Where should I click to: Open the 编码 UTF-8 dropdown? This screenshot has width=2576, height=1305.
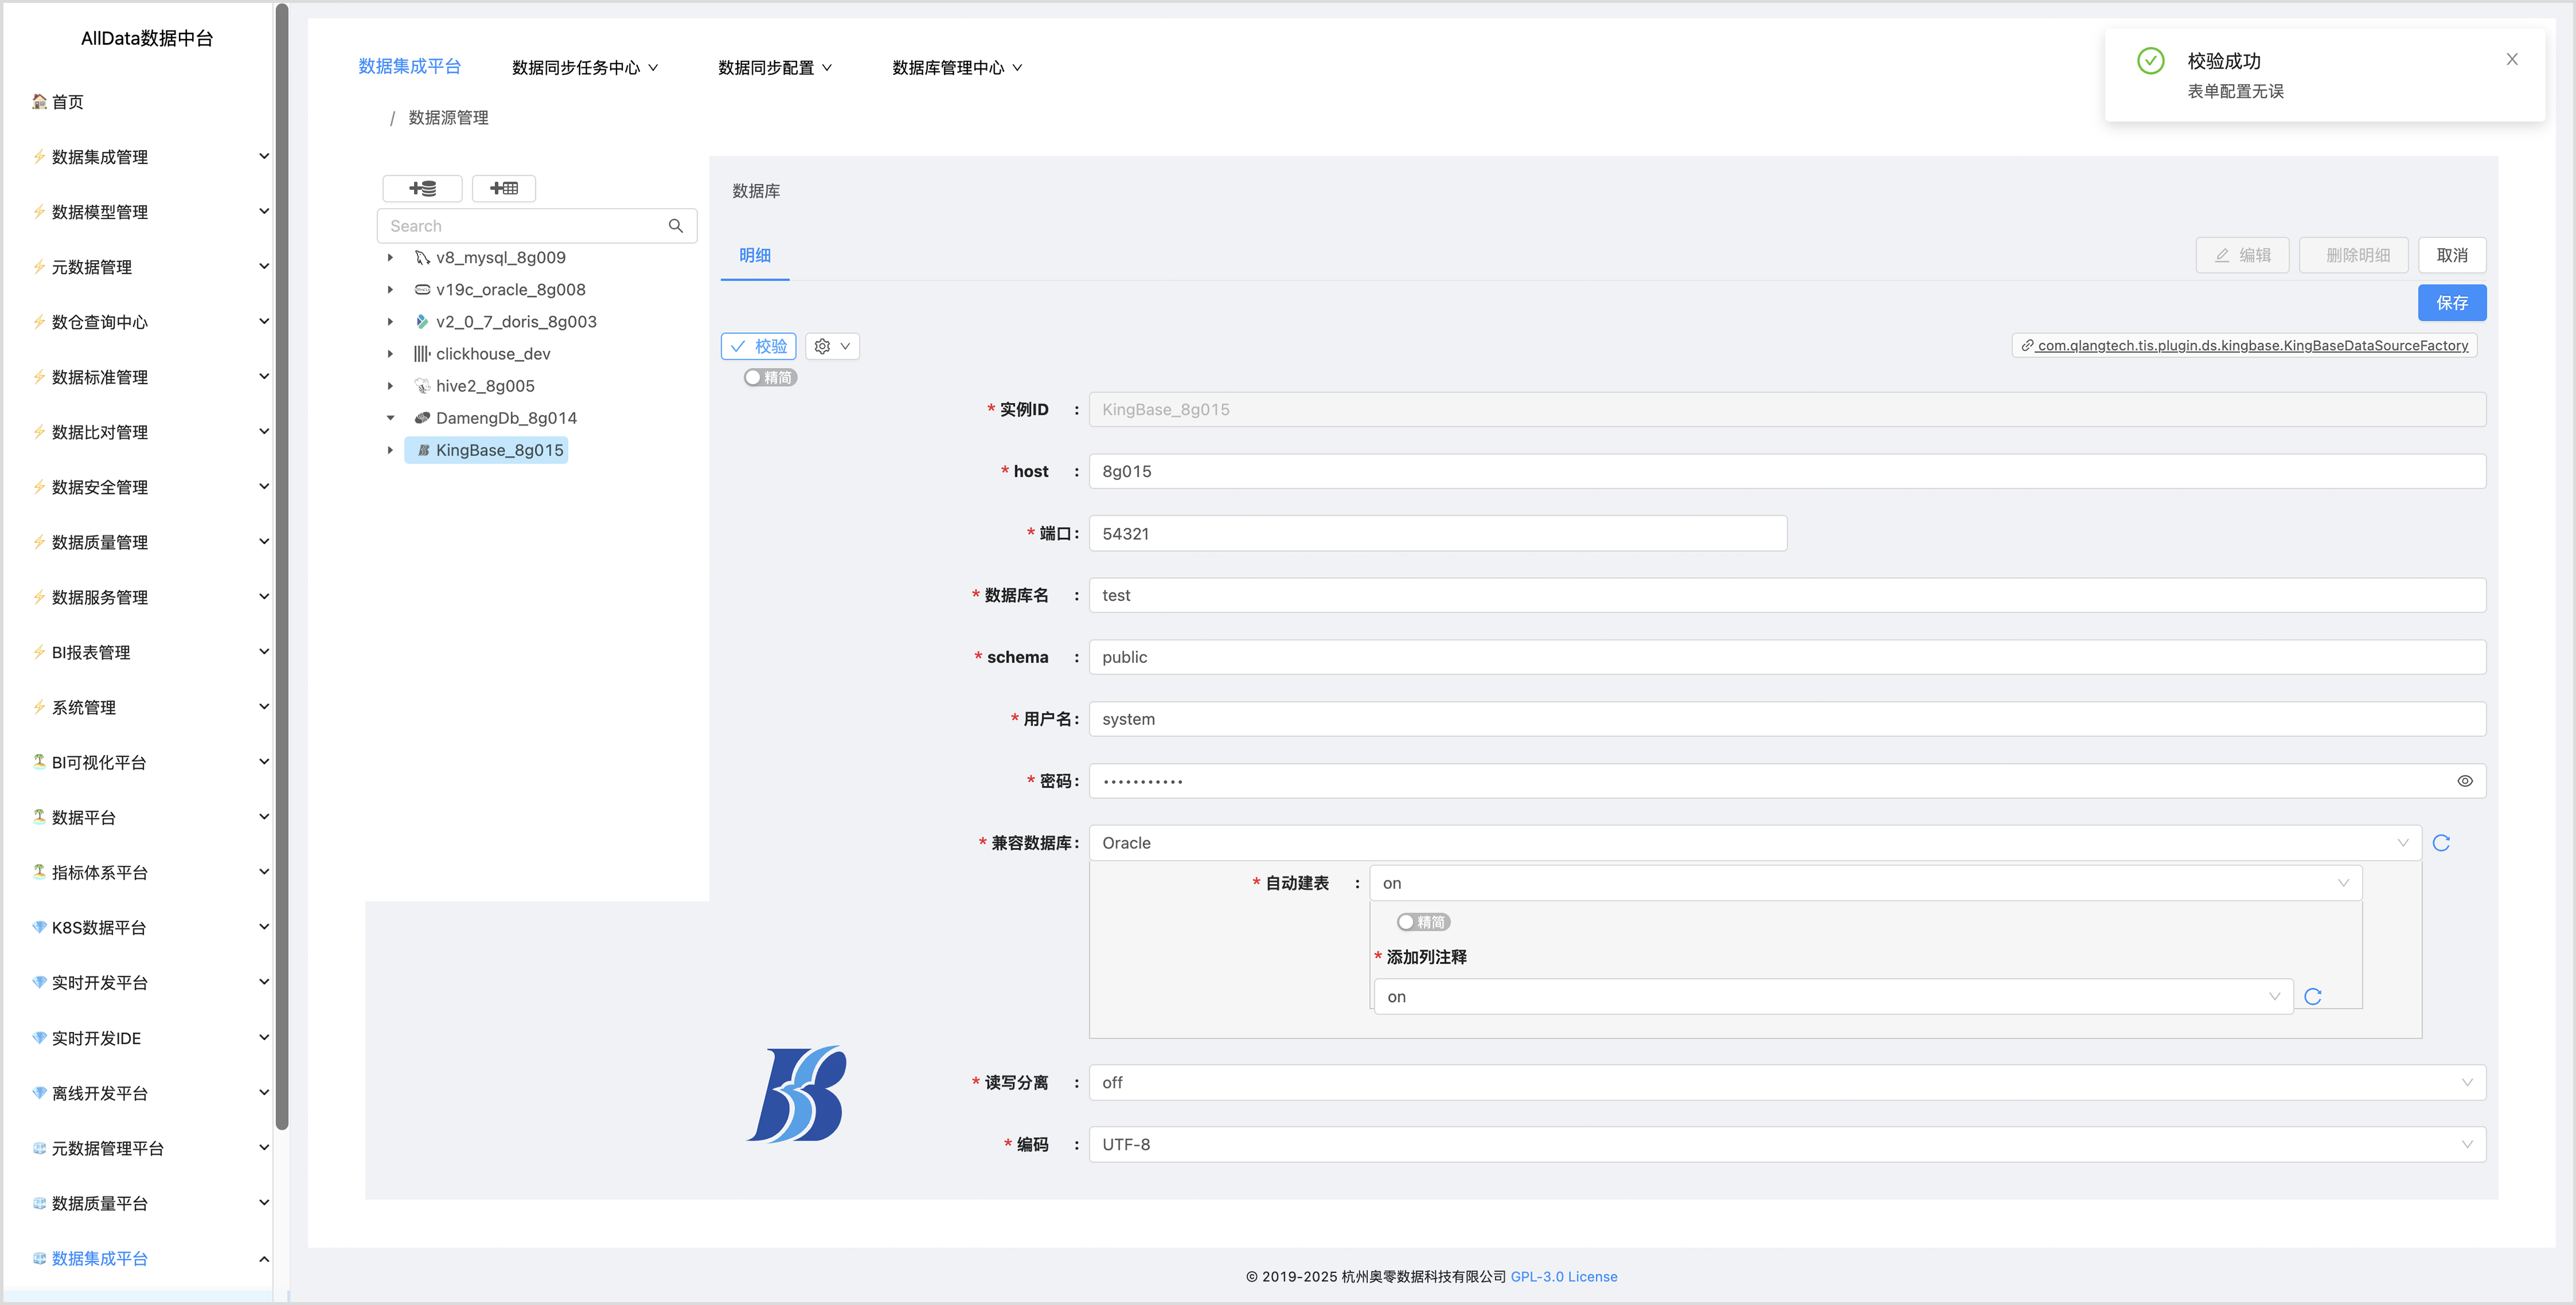point(1787,1145)
